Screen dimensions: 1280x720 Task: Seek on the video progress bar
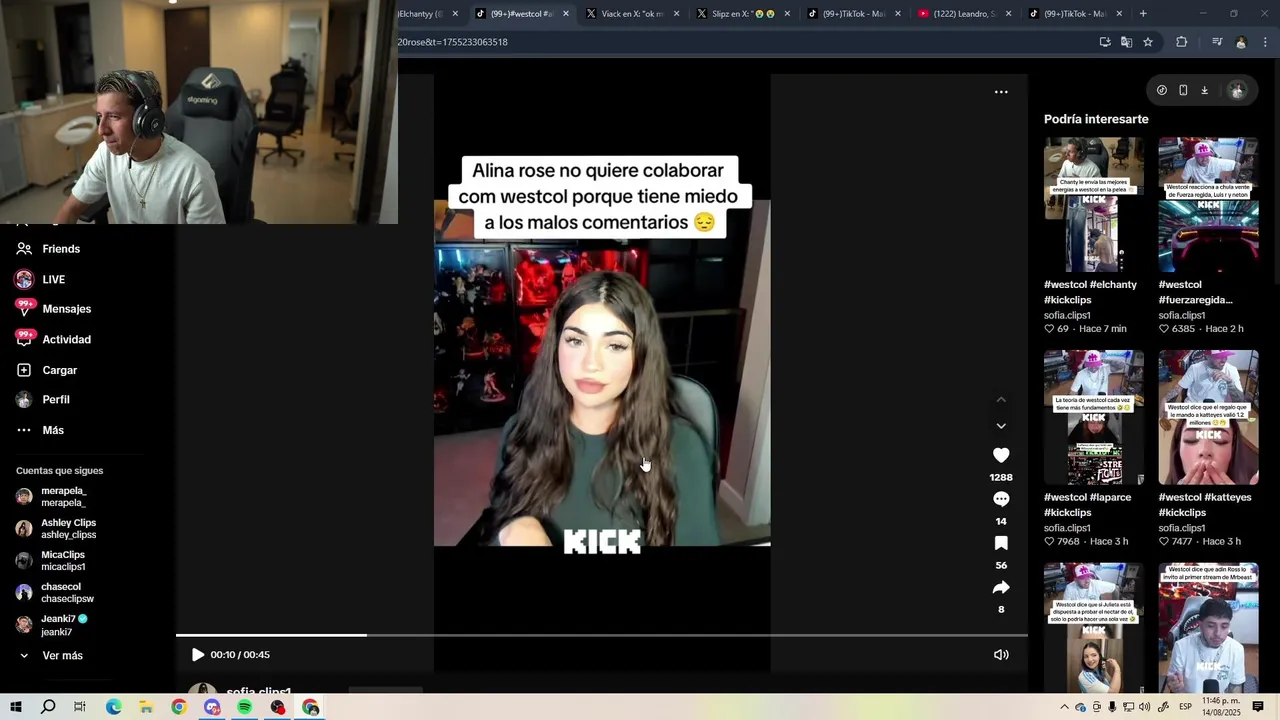602,635
